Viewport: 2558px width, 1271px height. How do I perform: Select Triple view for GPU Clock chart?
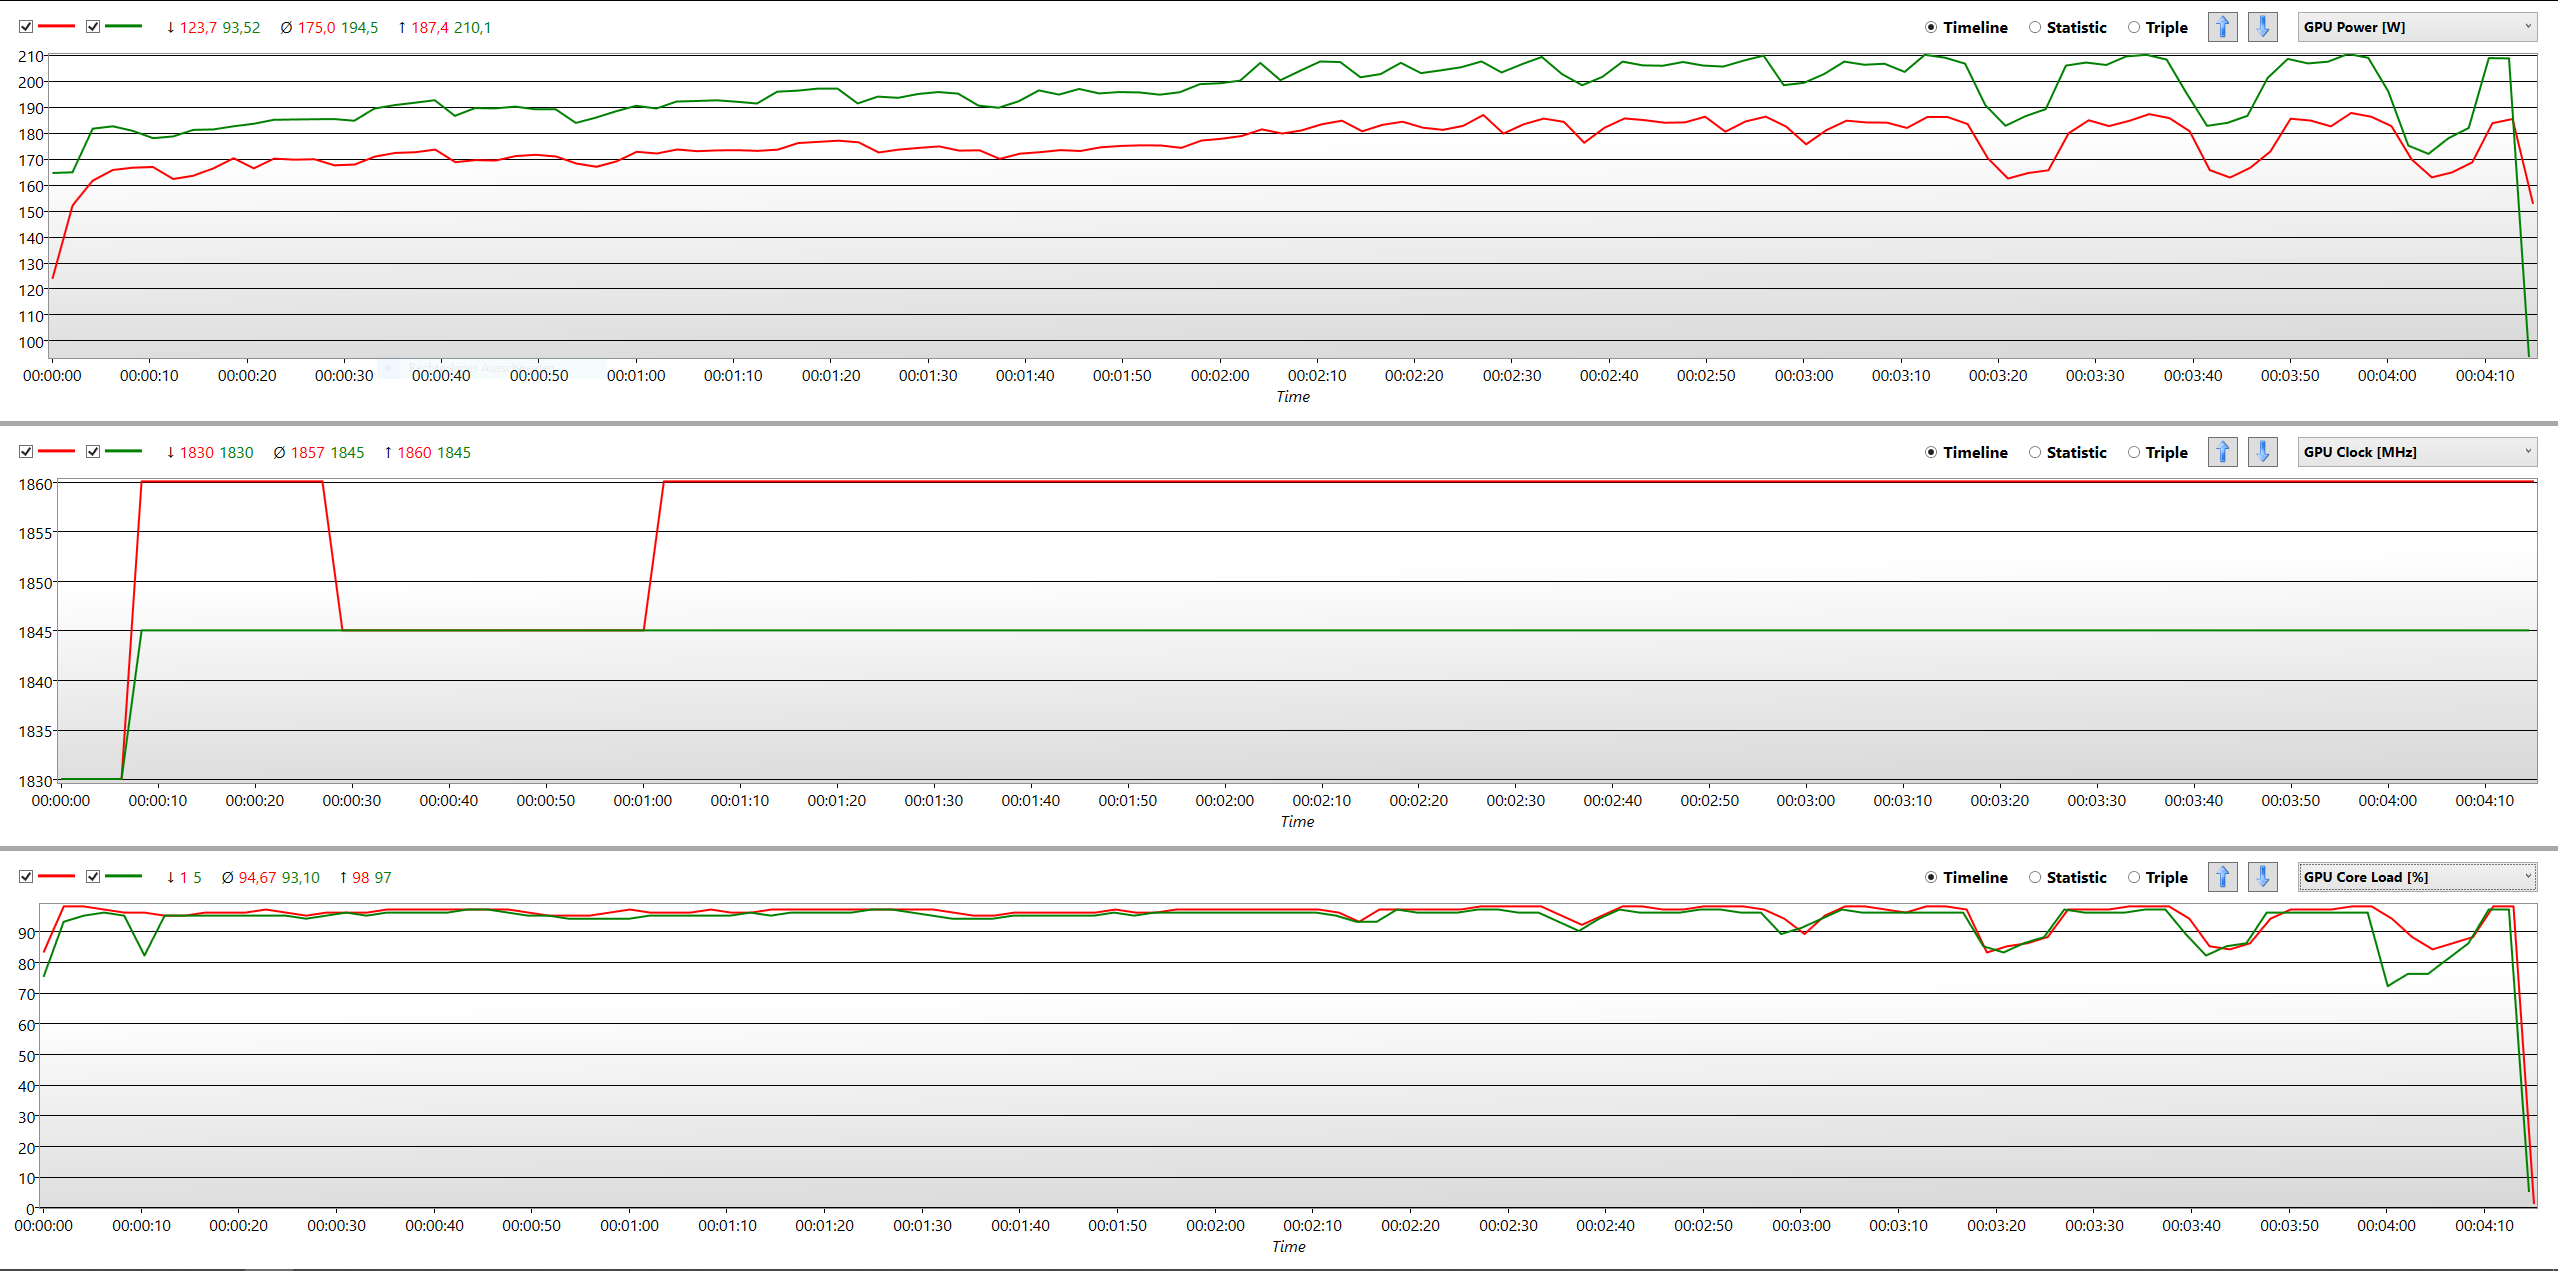[2134, 452]
